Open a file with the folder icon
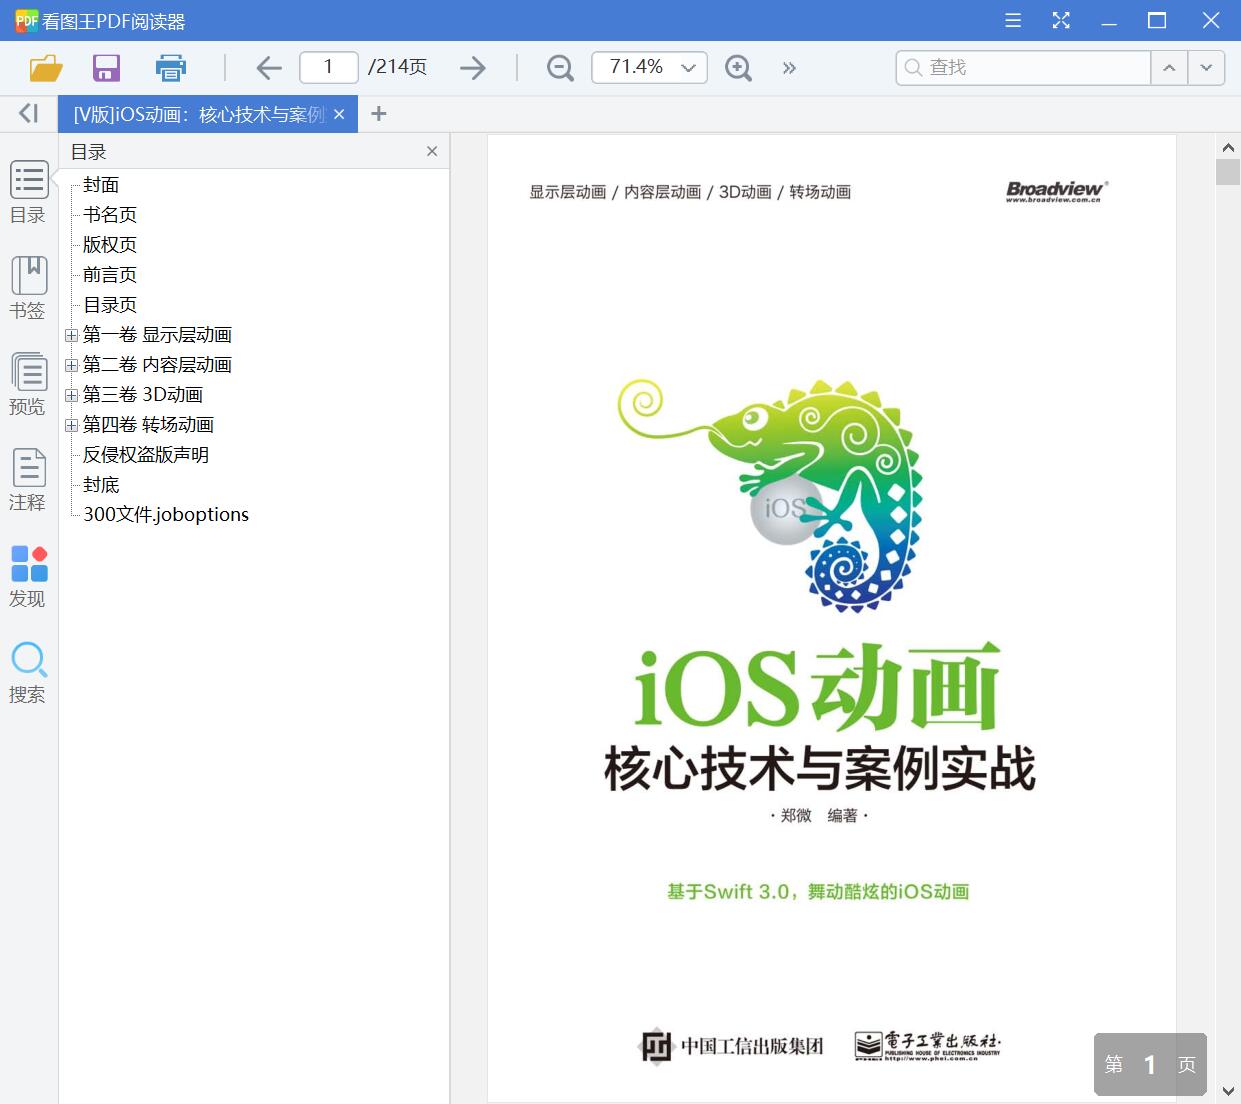1241x1104 pixels. click(46, 68)
